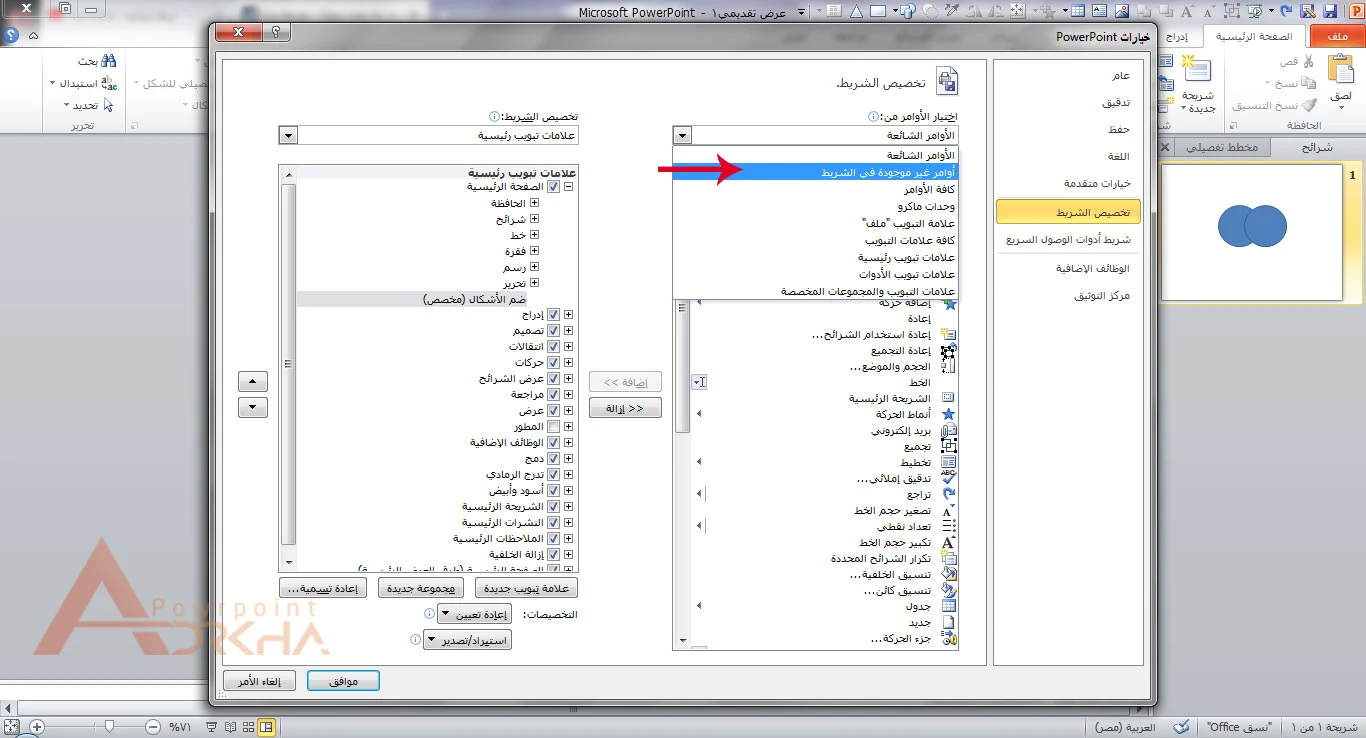1366x738 pixels.
Task: Select علامات تبويب الأدوات from dropdown list
Action: 816,274
